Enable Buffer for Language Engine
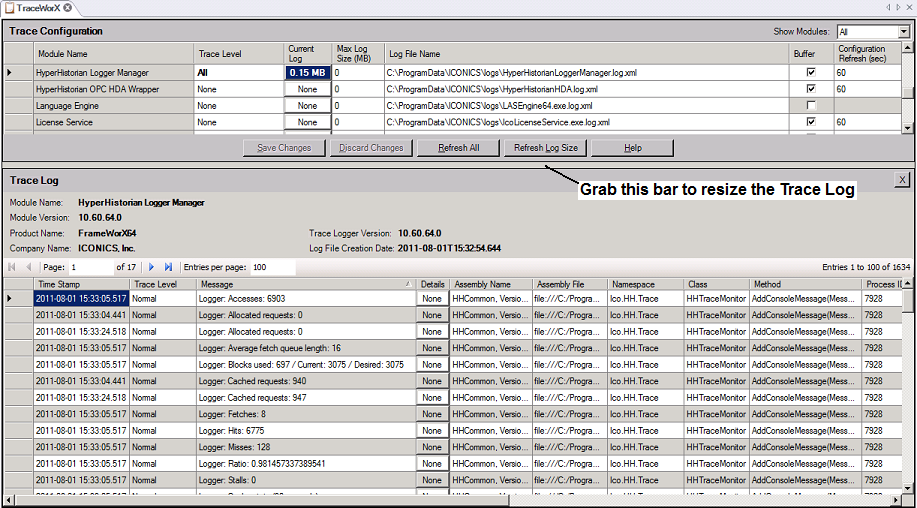Image resolution: width=917 pixels, height=508 pixels. (811, 106)
